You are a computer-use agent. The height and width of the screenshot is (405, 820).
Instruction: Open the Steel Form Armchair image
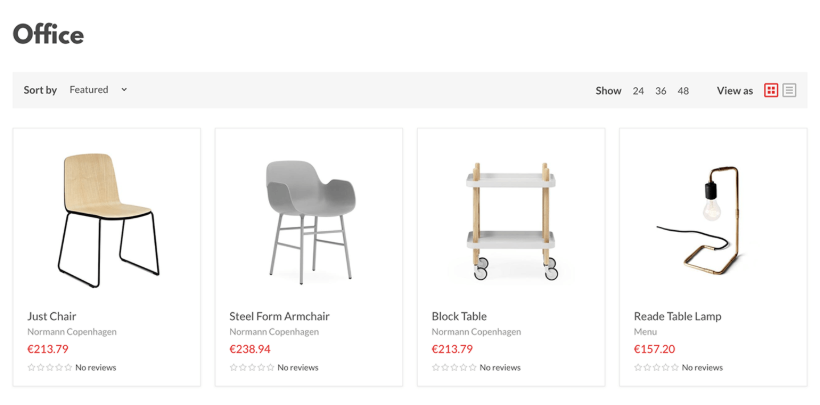coord(309,216)
